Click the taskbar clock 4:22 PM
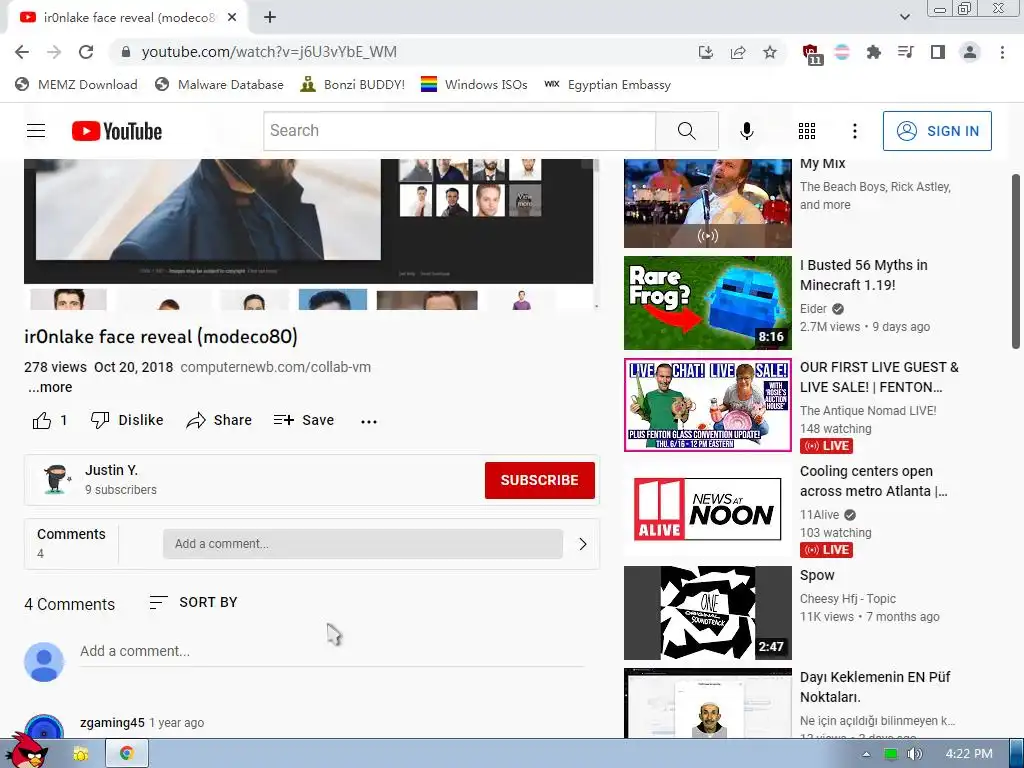This screenshot has width=1024, height=768. (x=969, y=754)
